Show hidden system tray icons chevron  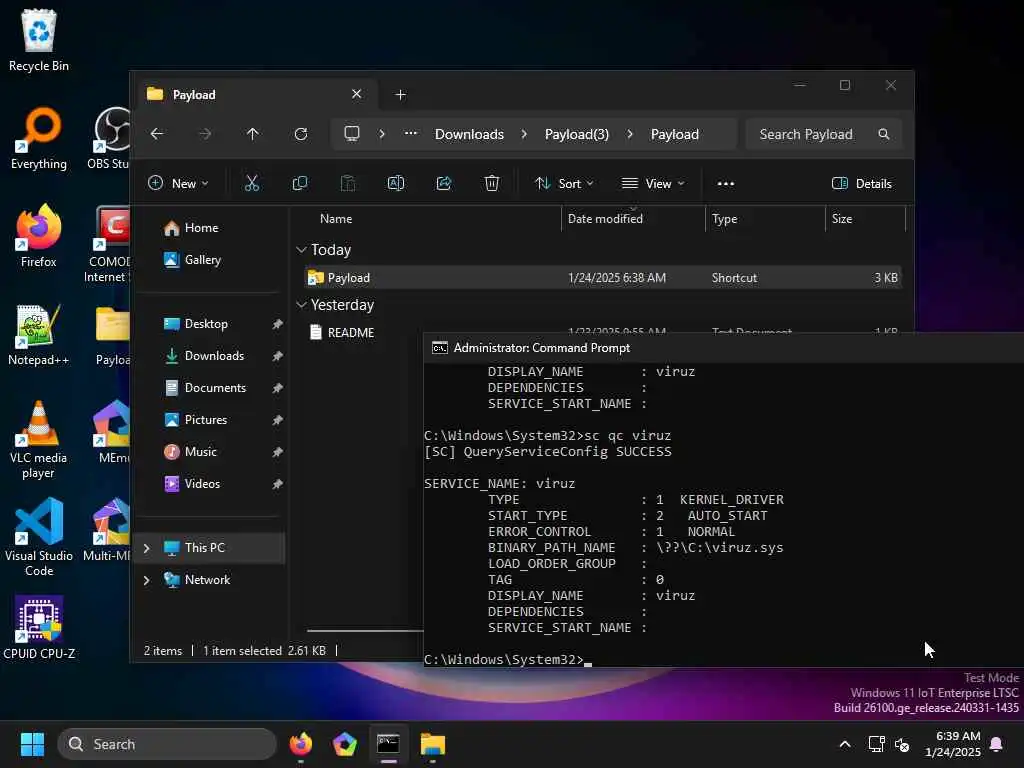[x=845, y=744]
